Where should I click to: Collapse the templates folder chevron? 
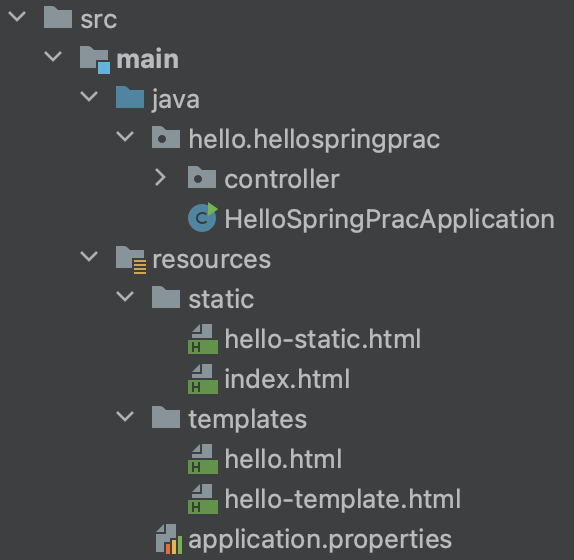click(125, 417)
